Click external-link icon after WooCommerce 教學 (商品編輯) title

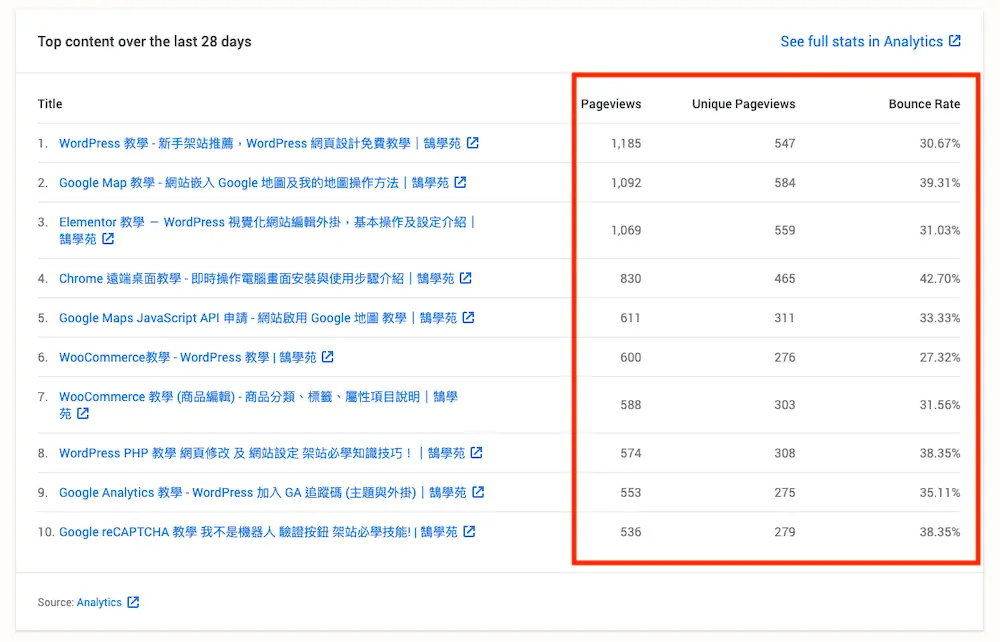tap(83, 413)
